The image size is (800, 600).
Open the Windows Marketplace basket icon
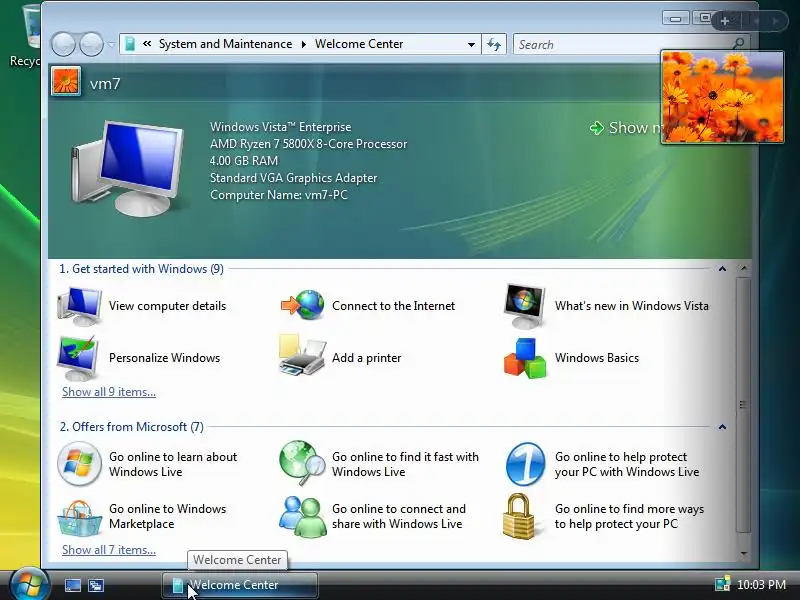pyautogui.click(x=79, y=518)
